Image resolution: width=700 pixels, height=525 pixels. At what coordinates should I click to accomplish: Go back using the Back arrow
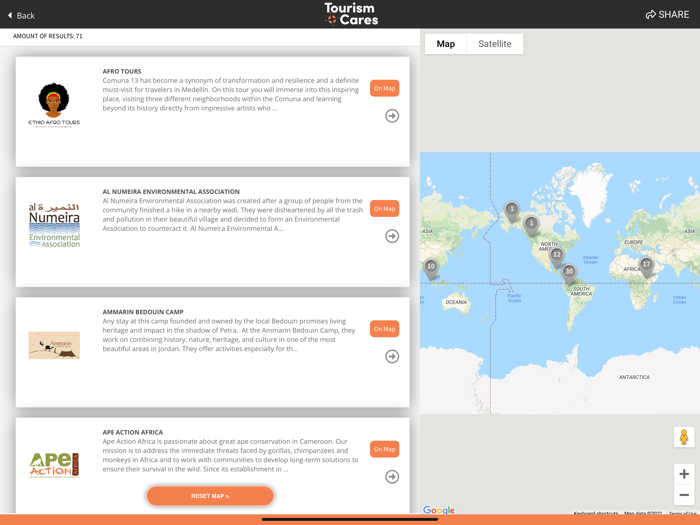tap(21, 15)
